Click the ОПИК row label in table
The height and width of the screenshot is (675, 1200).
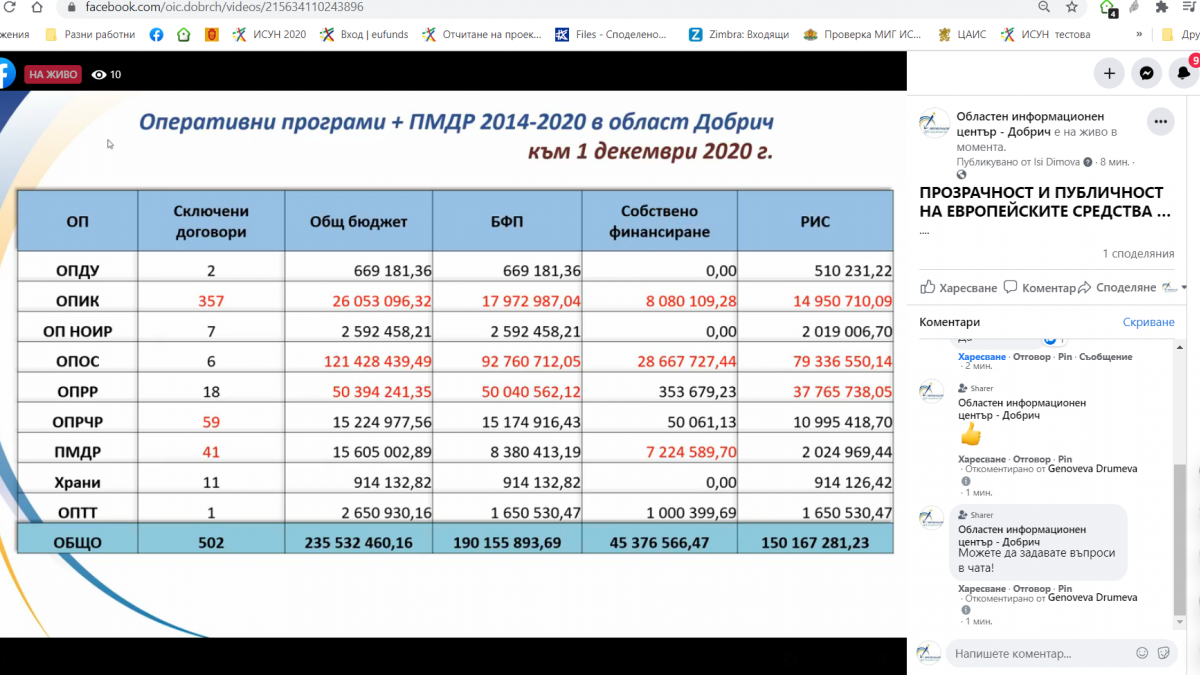(x=77, y=300)
